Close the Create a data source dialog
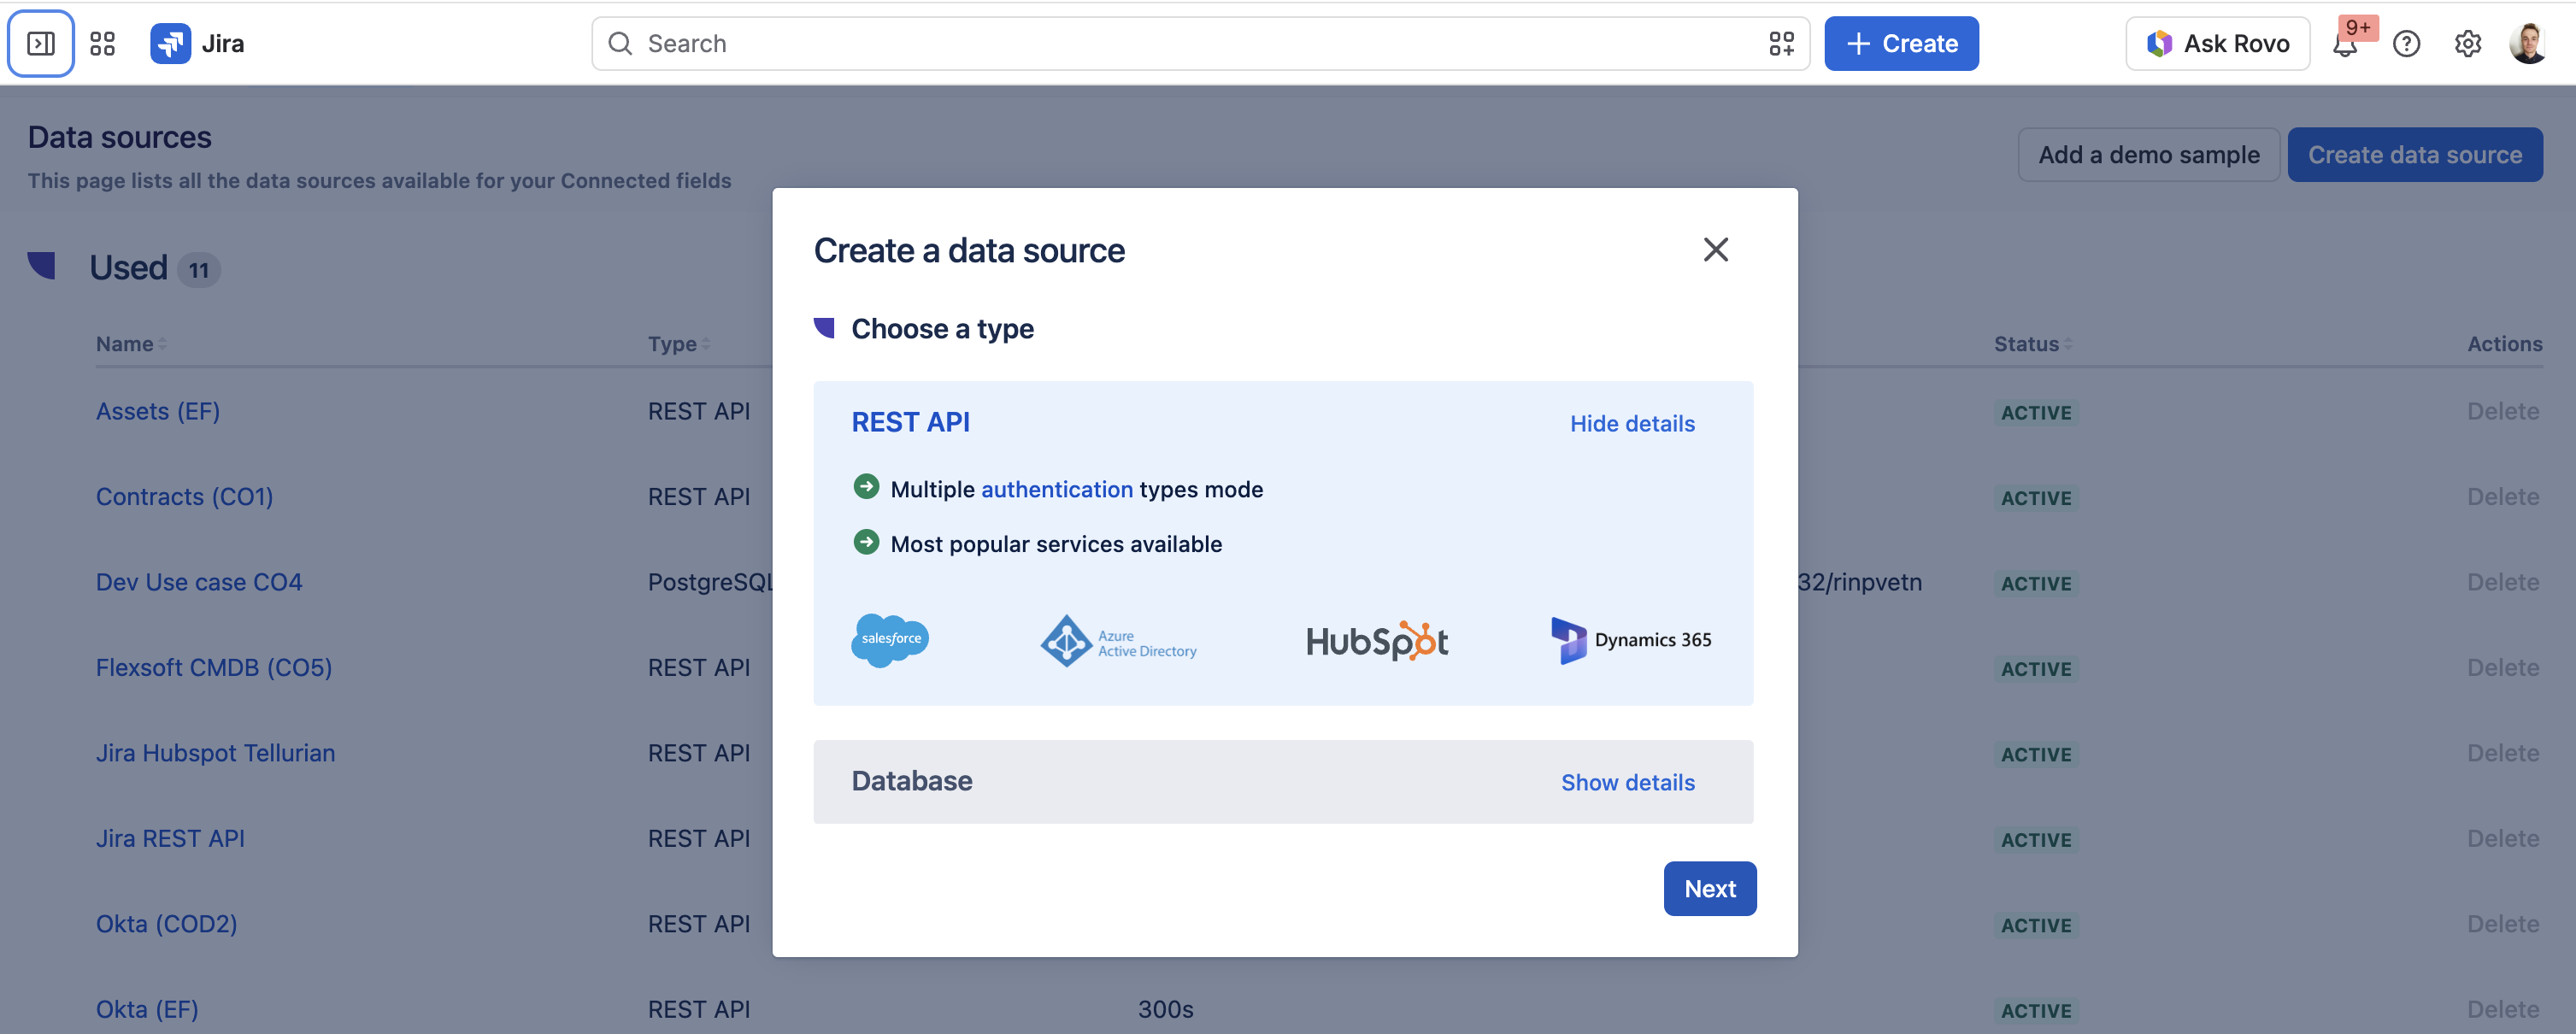The width and height of the screenshot is (2576, 1034). (1715, 249)
